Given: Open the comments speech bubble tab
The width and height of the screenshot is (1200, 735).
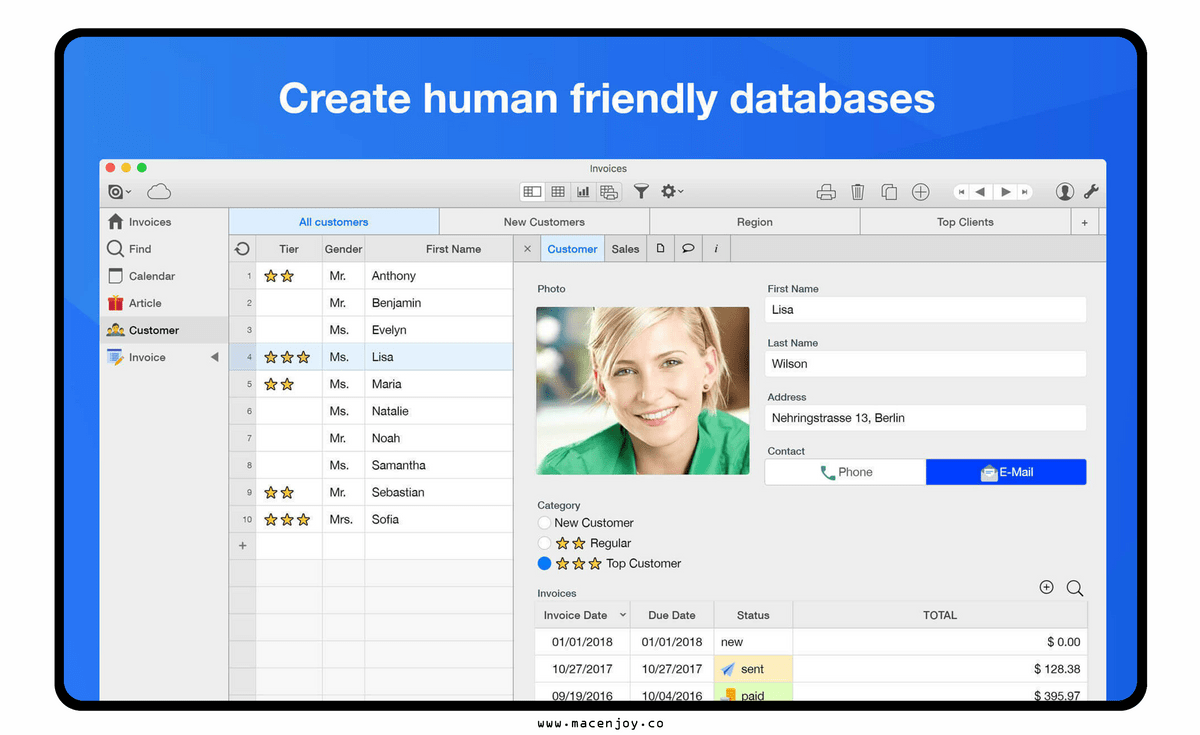Looking at the screenshot, I should click(x=688, y=249).
